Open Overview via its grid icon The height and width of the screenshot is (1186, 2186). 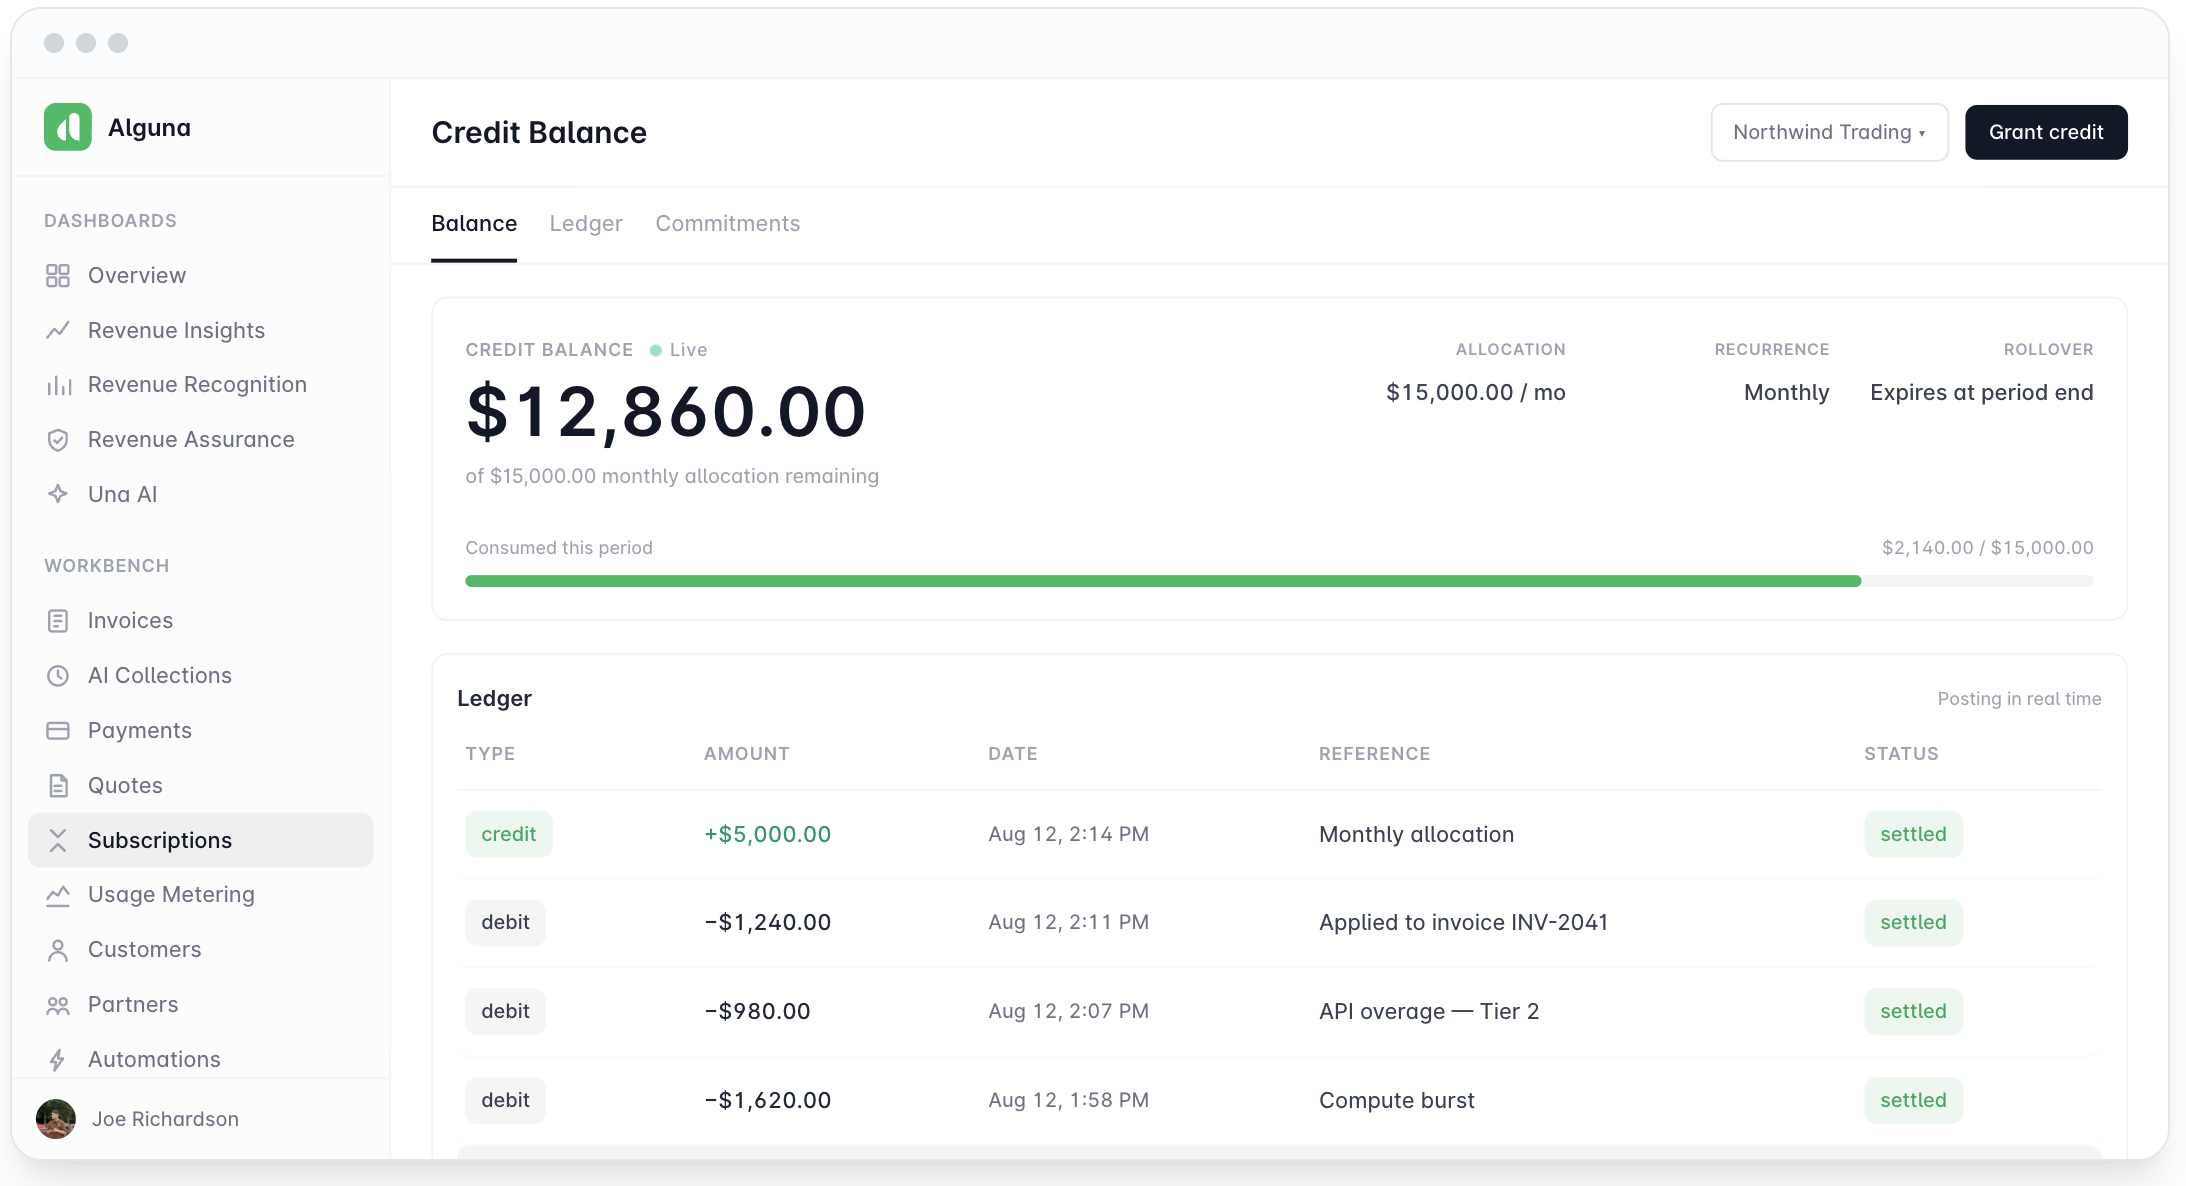[x=58, y=276]
